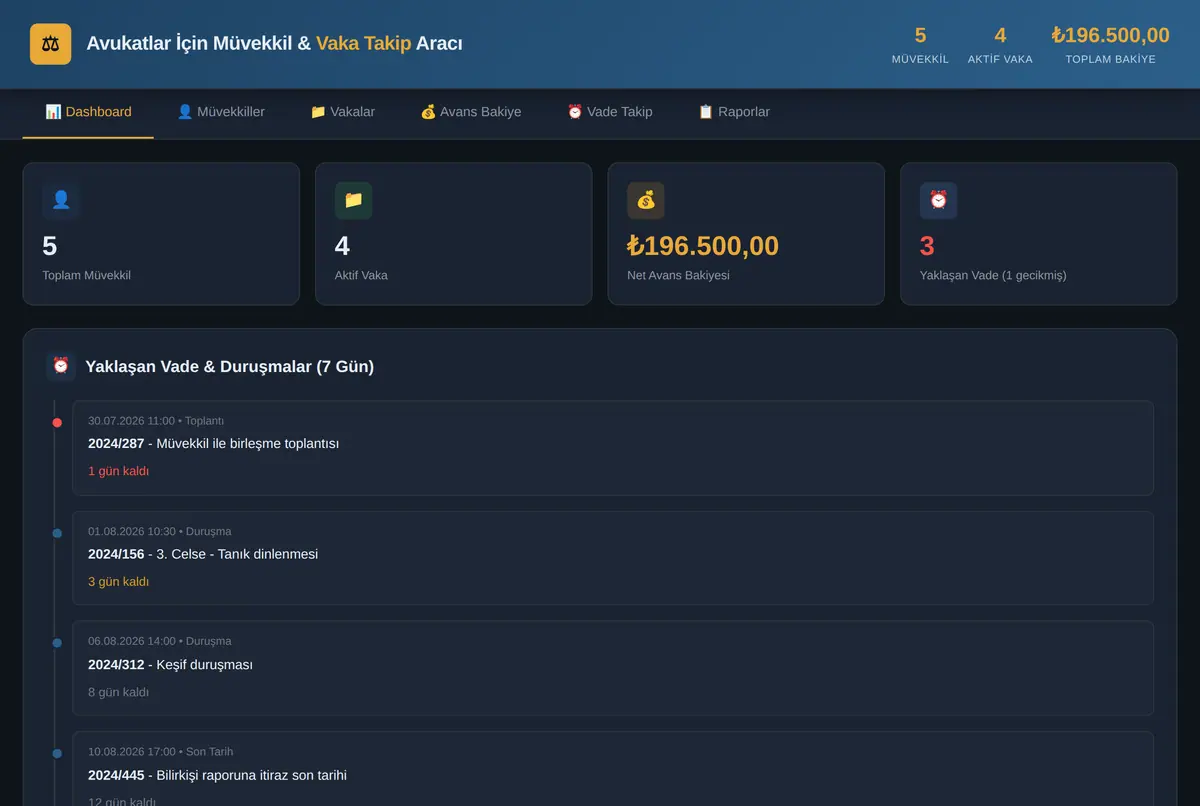Click the 2024/156 case number
1200x806 pixels.
click(x=116, y=554)
